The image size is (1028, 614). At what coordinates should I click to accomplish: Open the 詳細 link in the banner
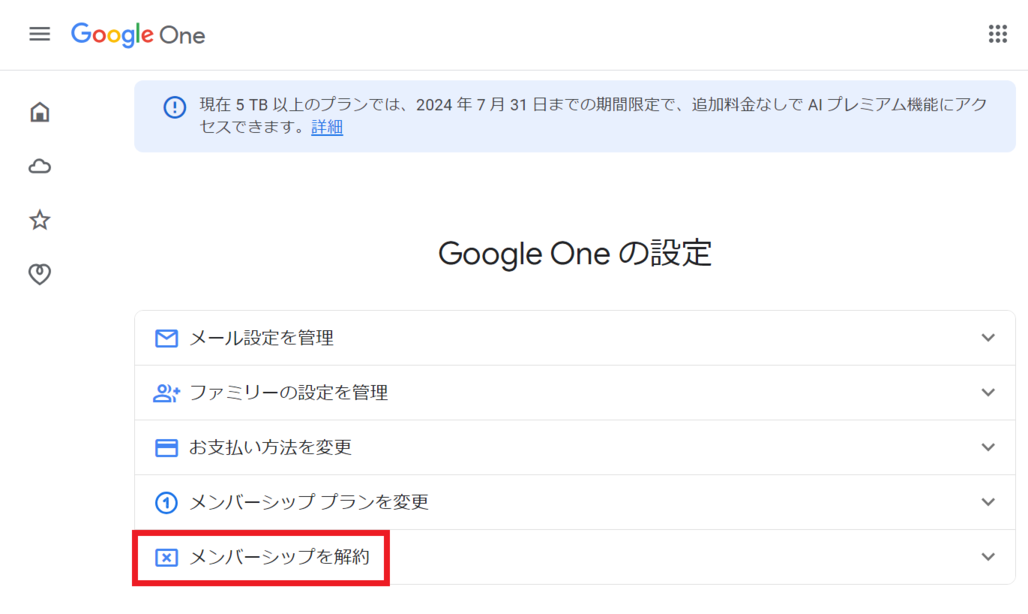327,128
